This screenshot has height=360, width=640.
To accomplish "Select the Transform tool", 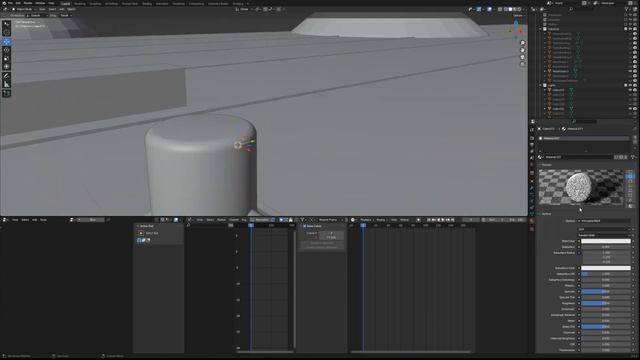I will (7, 66).
